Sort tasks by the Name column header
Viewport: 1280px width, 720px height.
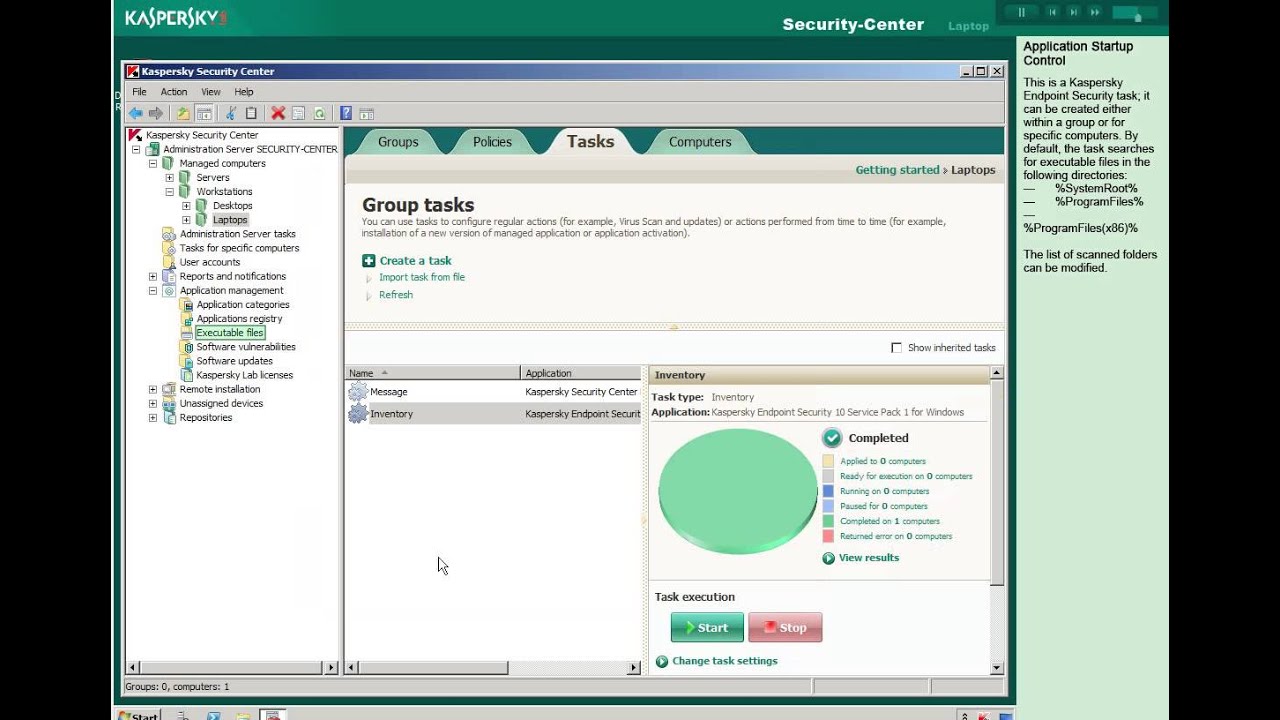pyautogui.click(x=433, y=373)
